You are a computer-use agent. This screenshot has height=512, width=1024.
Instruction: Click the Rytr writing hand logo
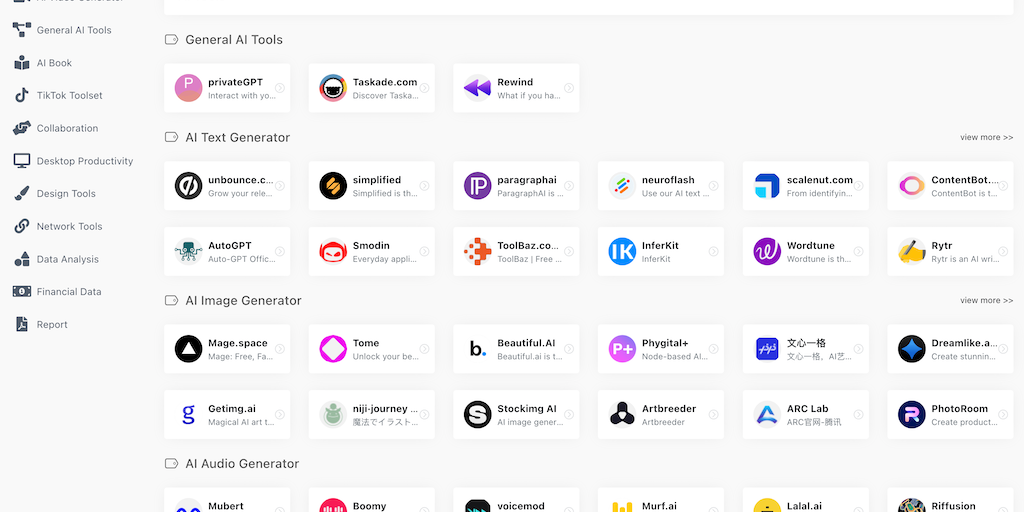(x=911, y=251)
